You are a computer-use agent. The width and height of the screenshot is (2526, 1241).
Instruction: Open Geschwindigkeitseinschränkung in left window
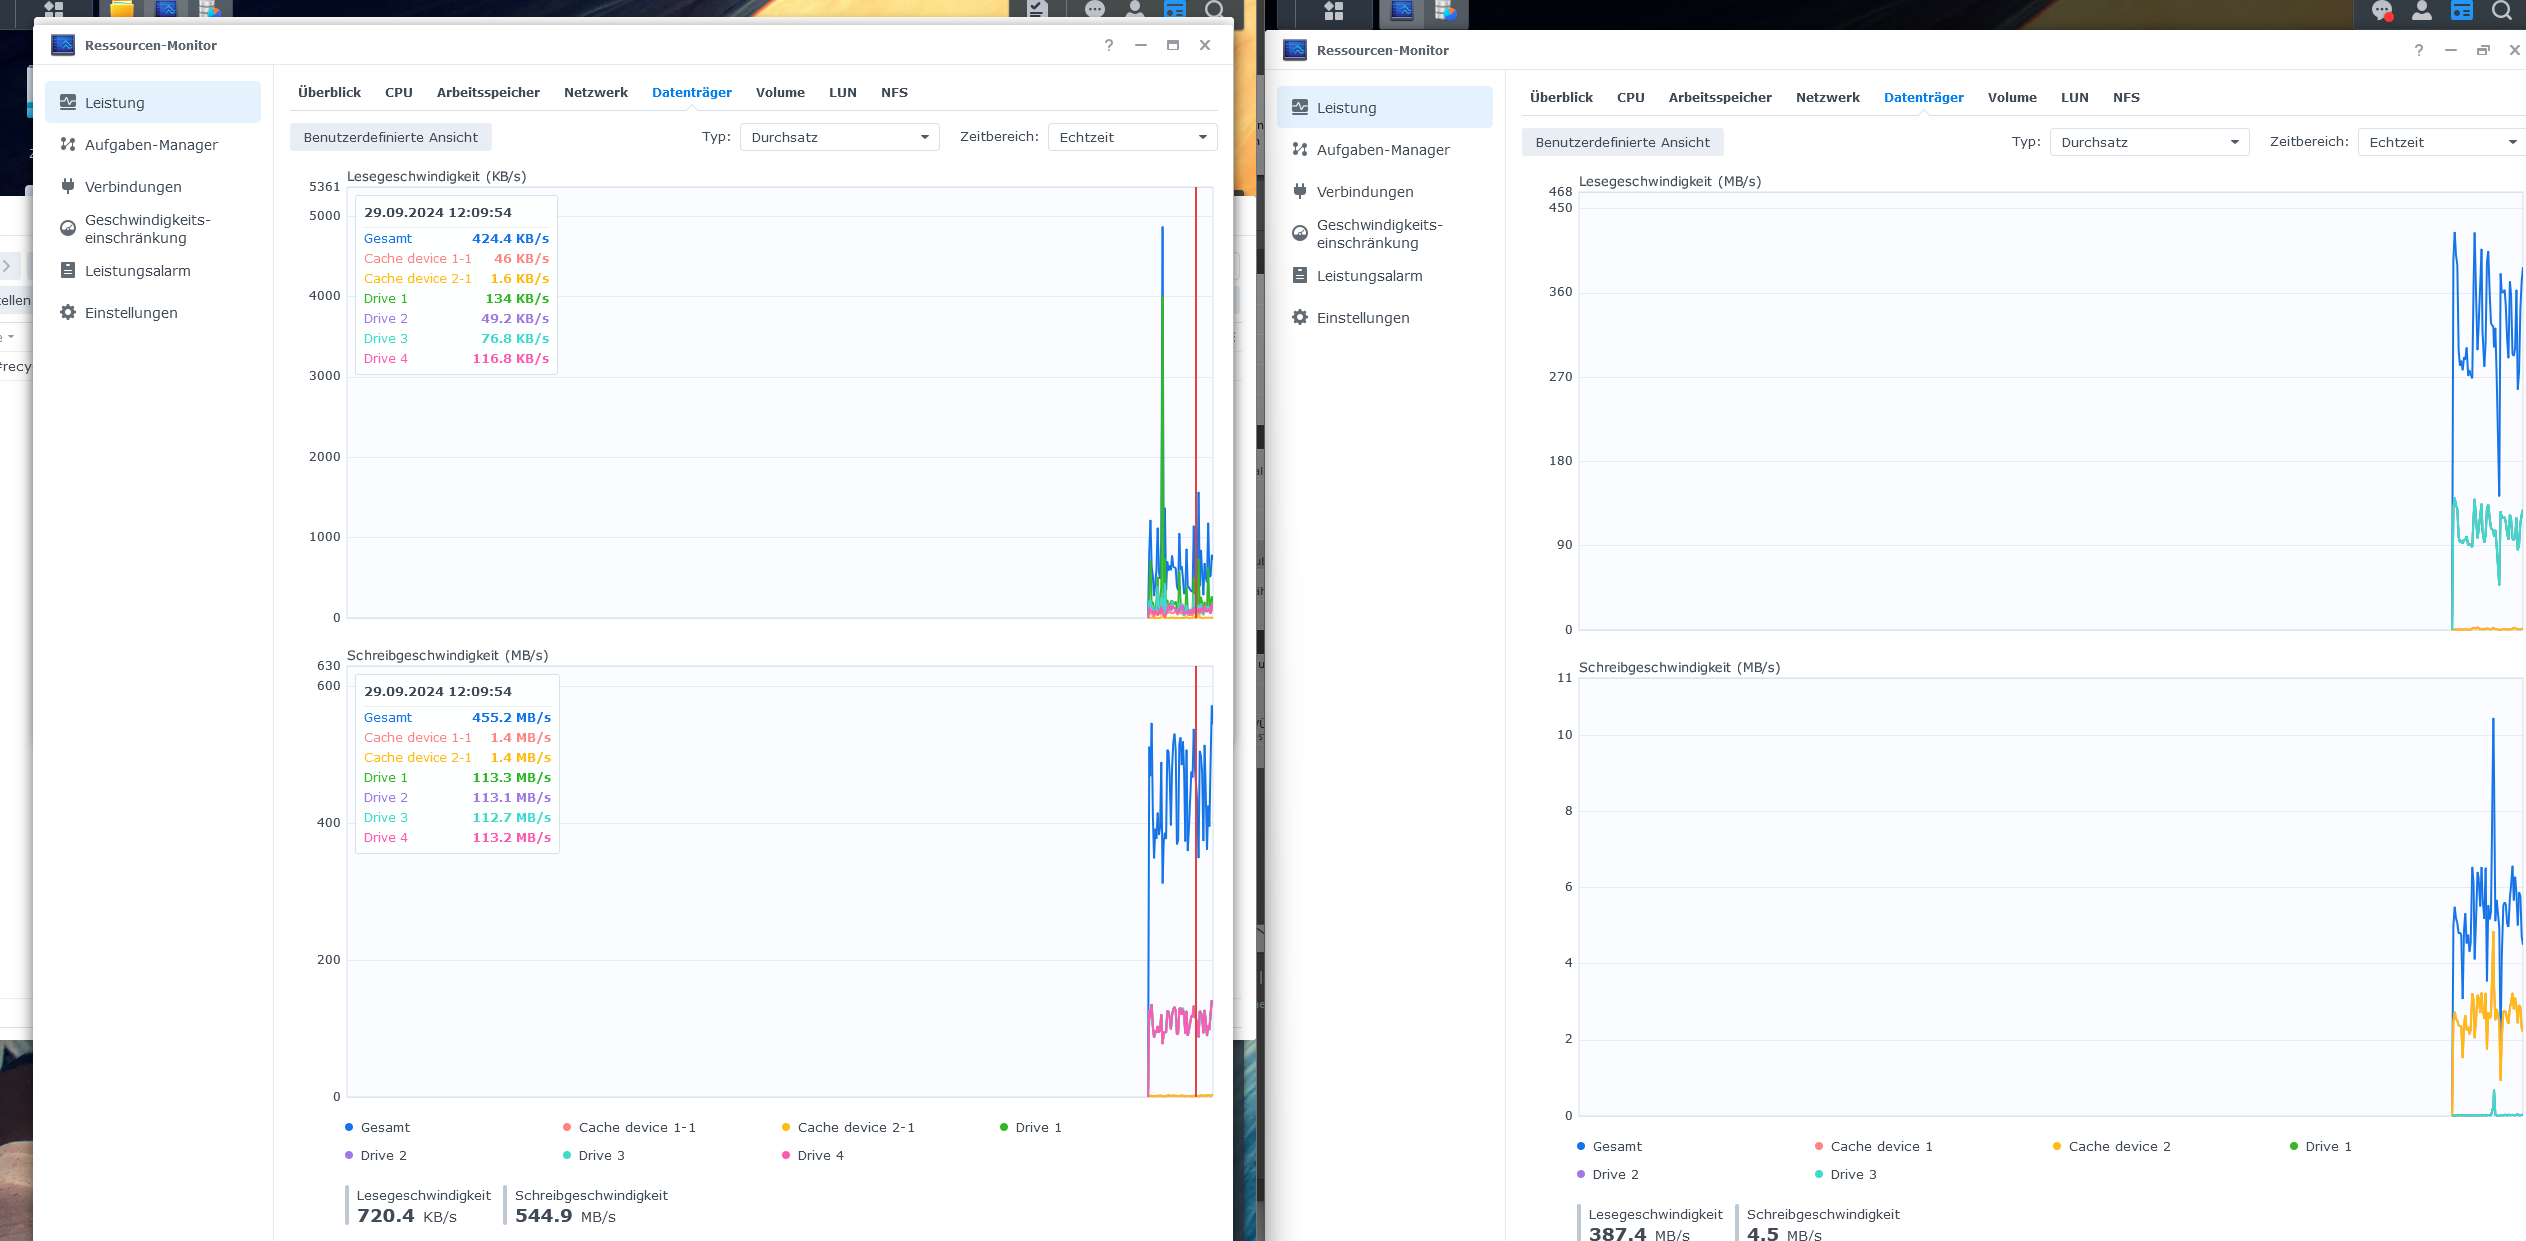pos(147,229)
